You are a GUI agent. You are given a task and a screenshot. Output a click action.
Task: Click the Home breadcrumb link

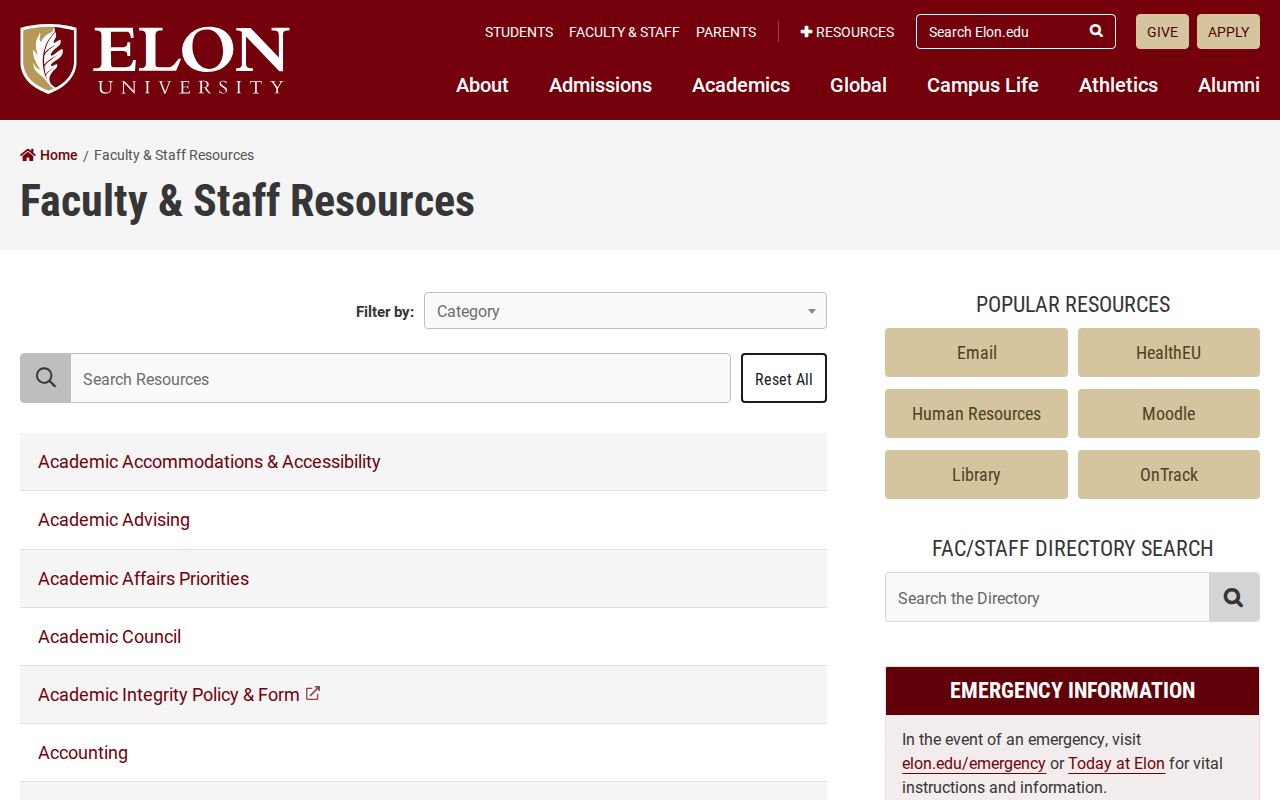click(58, 155)
